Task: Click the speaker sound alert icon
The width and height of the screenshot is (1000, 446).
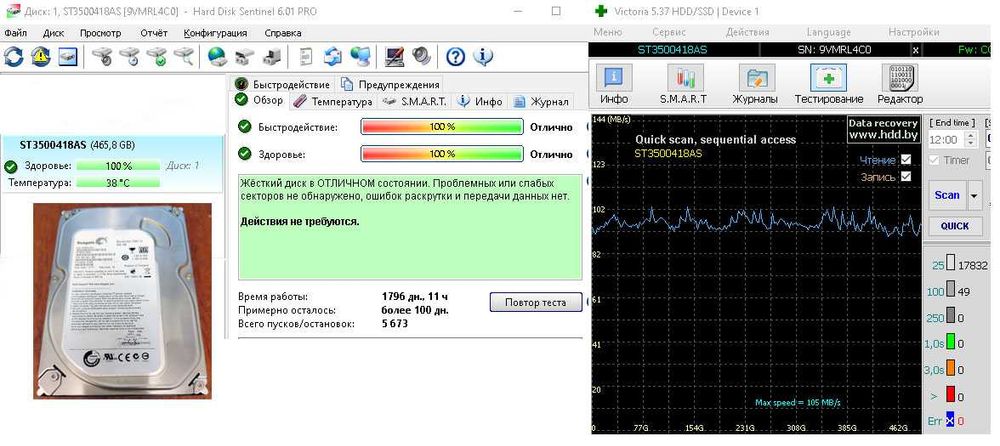Action: pyautogui.click(x=421, y=57)
